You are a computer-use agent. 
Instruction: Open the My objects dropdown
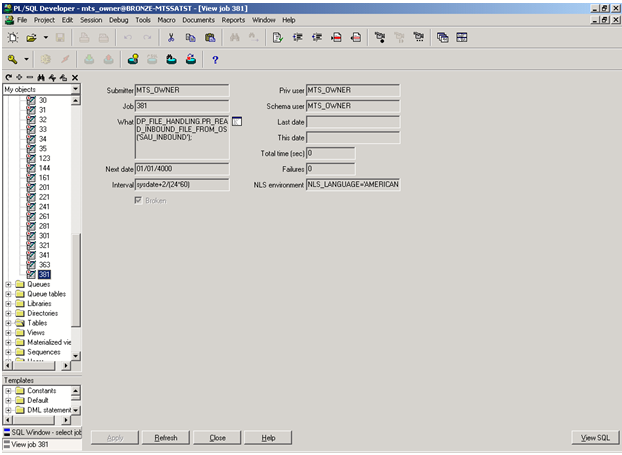[x=76, y=89]
